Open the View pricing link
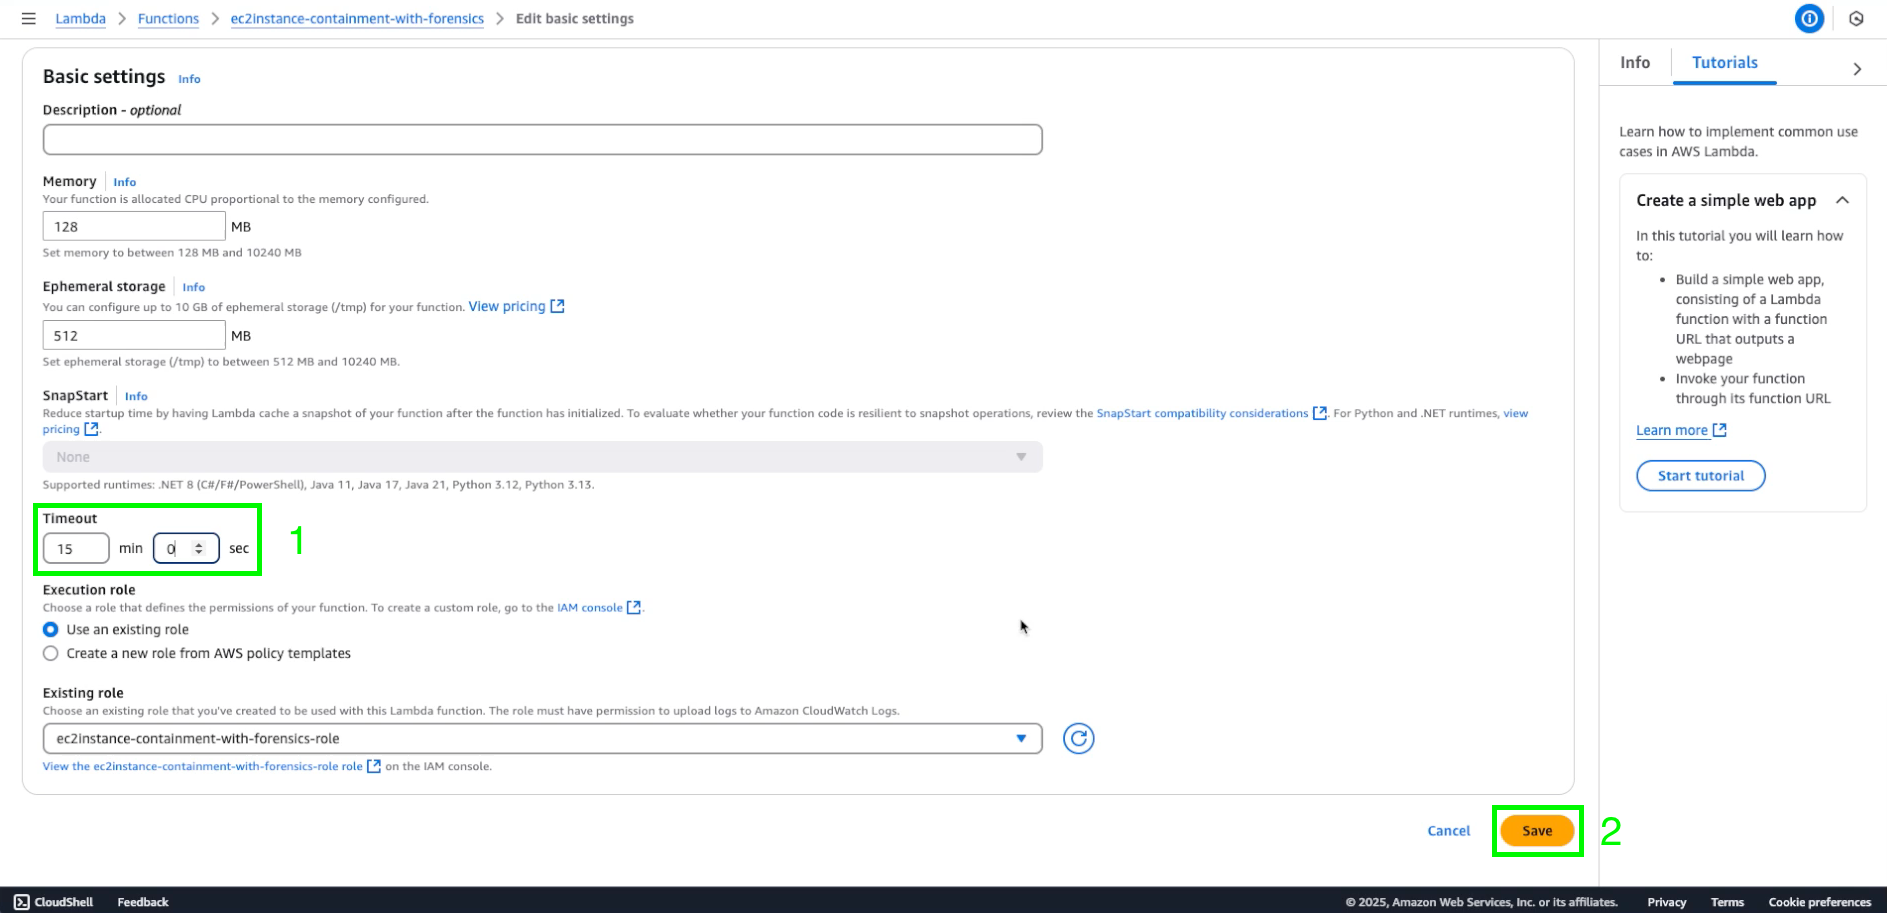Screen dimensions: 1887x913 coord(516,306)
